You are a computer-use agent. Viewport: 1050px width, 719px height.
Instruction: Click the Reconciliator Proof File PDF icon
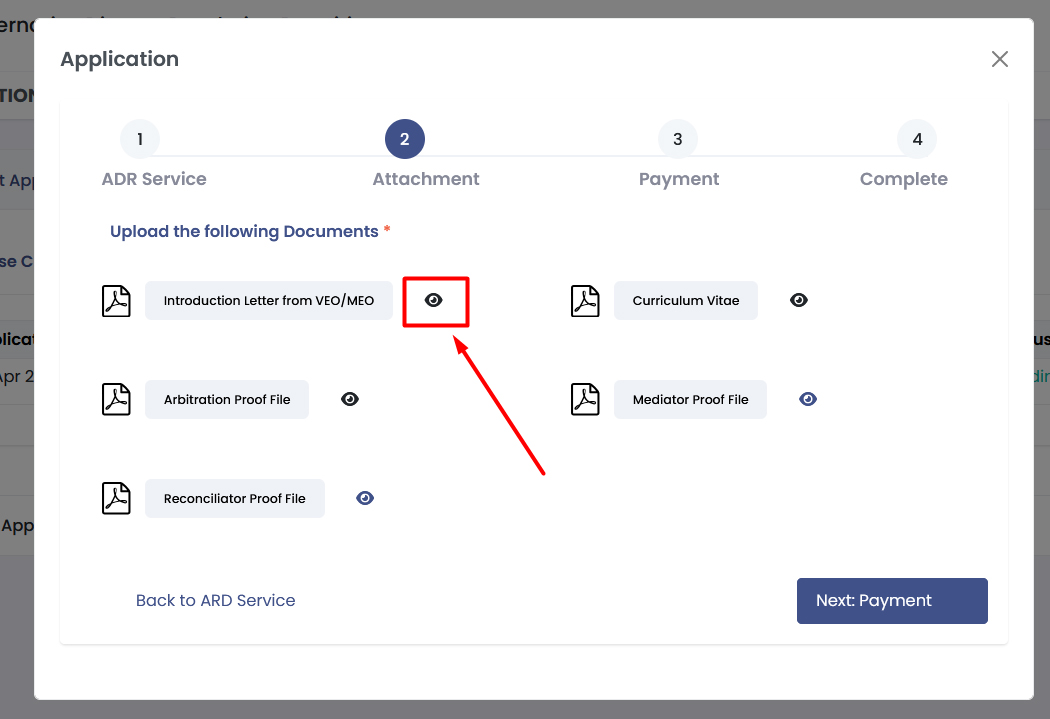coord(117,498)
